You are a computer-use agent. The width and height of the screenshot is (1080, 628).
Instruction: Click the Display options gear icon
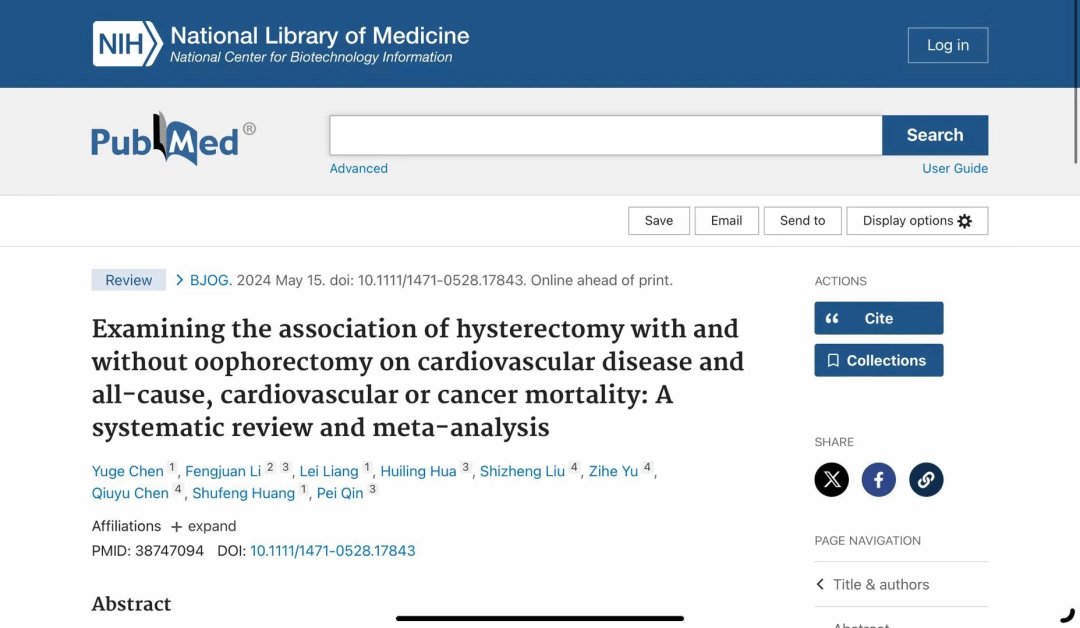[x=965, y=221]
